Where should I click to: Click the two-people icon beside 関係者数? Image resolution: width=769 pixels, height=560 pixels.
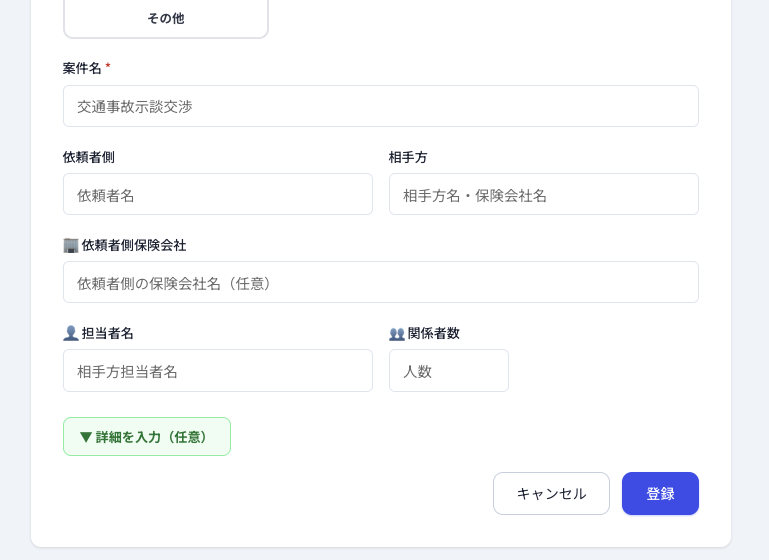coord(397,333)
